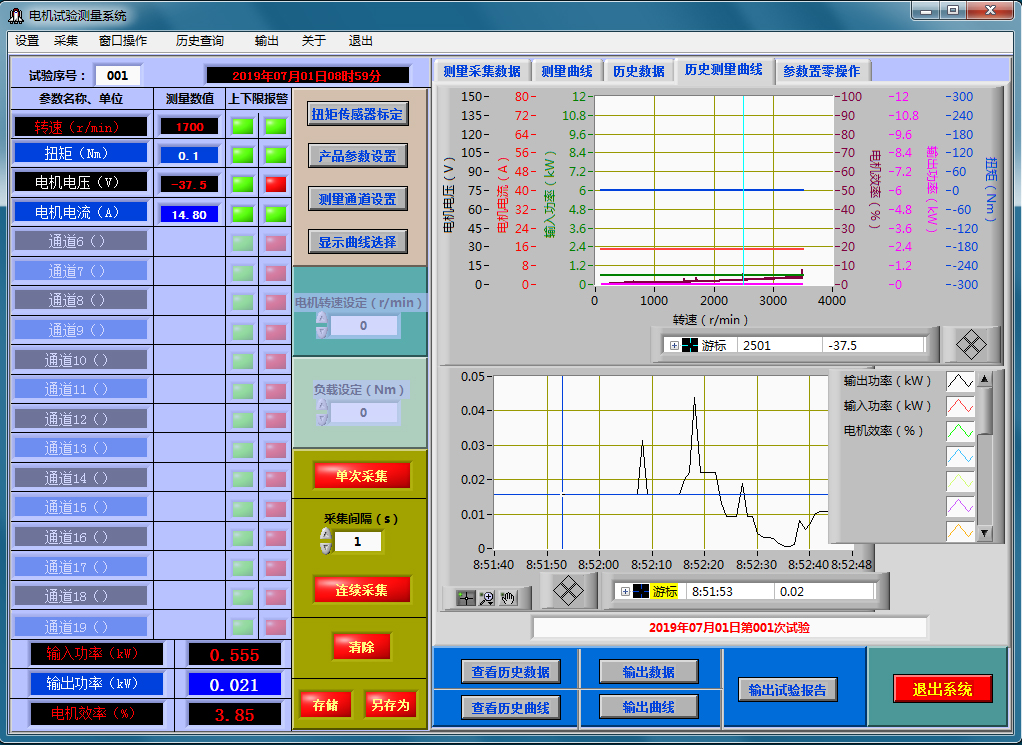1022x745 pixels.
Task: Click the 电机电流 upper-limit alarm indicator
Action: click(x=275, y=213)
